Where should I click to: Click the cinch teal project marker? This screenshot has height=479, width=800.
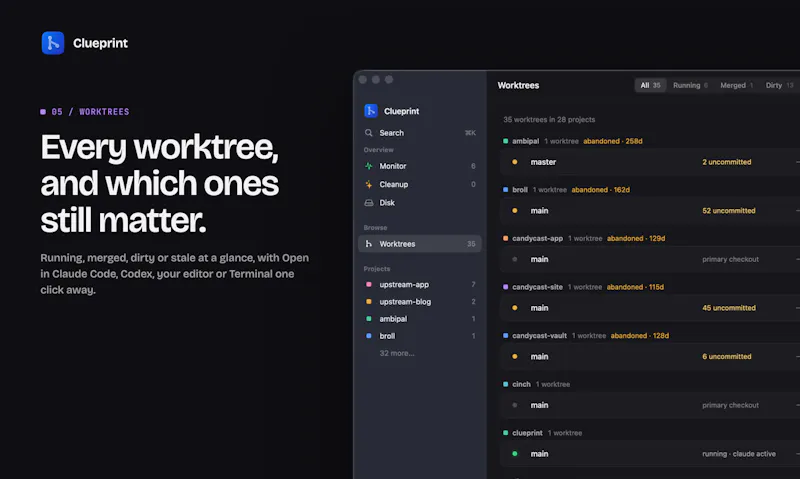click(x=505, y=384)
